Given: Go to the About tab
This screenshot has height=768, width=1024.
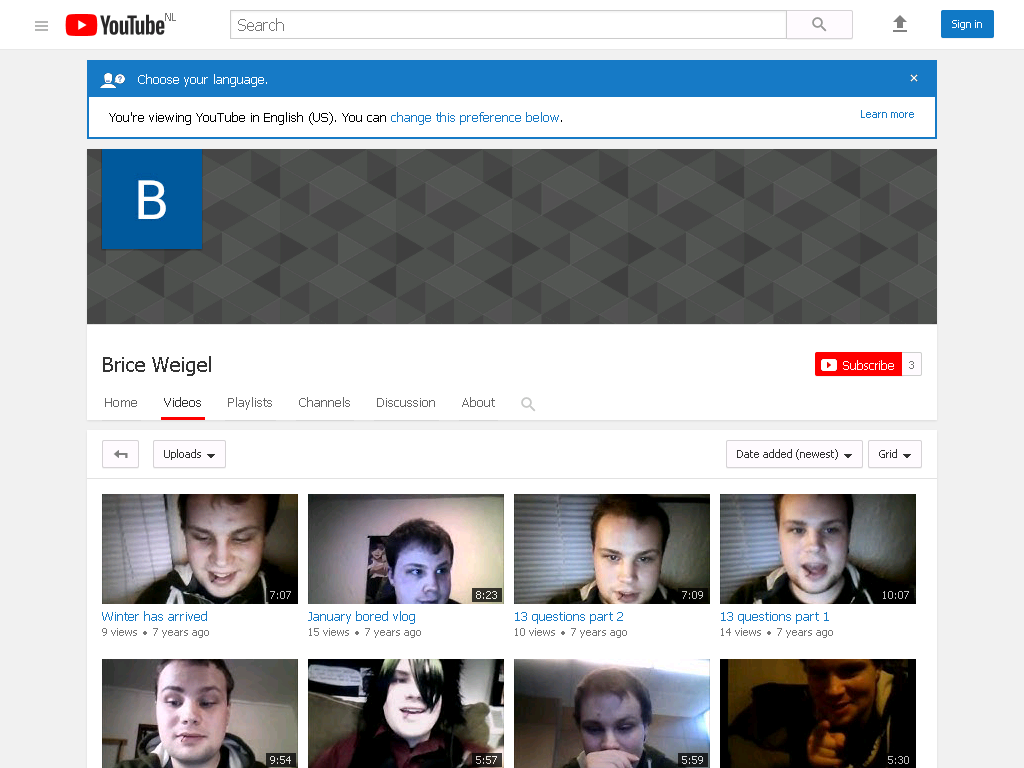Looking at the screenshot, I should pos(478,402).
